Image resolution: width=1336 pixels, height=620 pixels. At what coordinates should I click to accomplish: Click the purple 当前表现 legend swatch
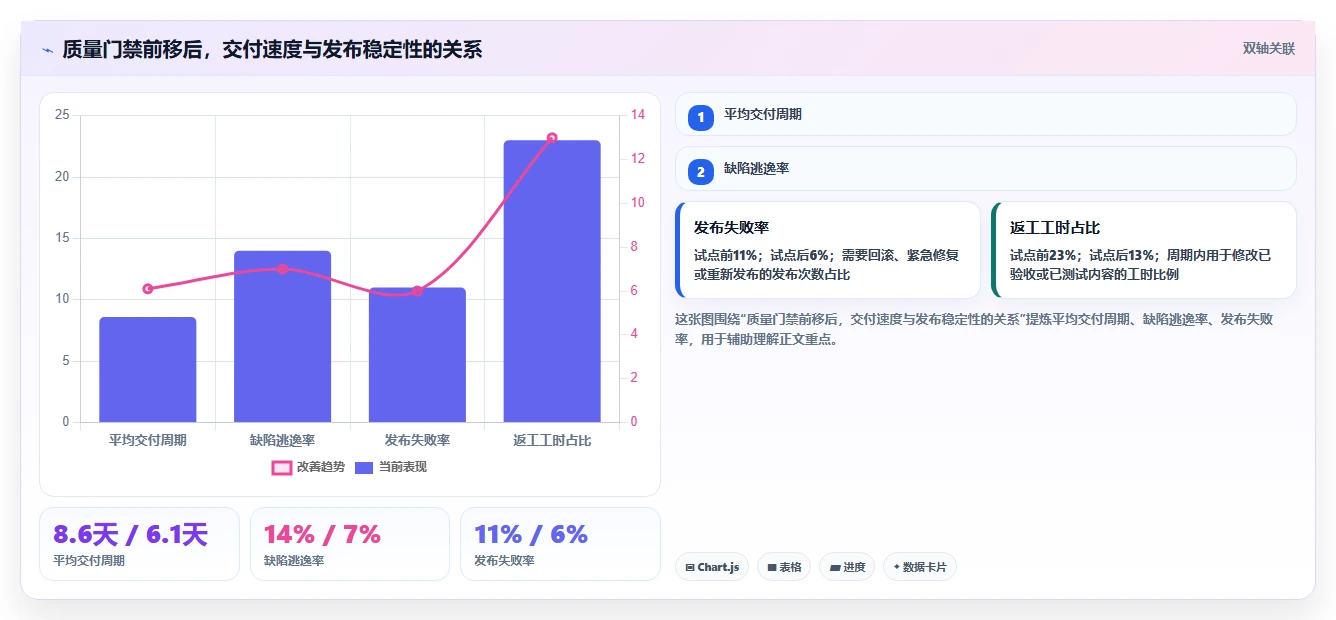tap(365, 467)
